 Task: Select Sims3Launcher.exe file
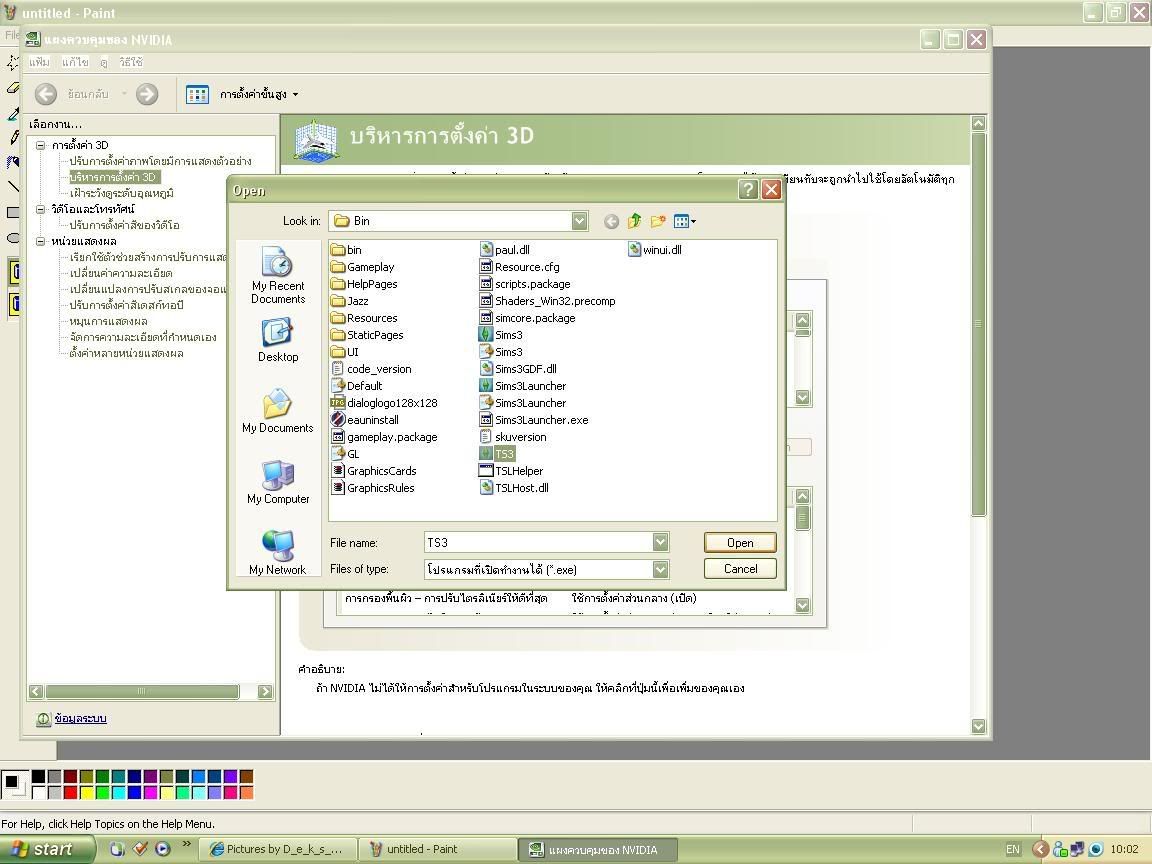(534, 420)
